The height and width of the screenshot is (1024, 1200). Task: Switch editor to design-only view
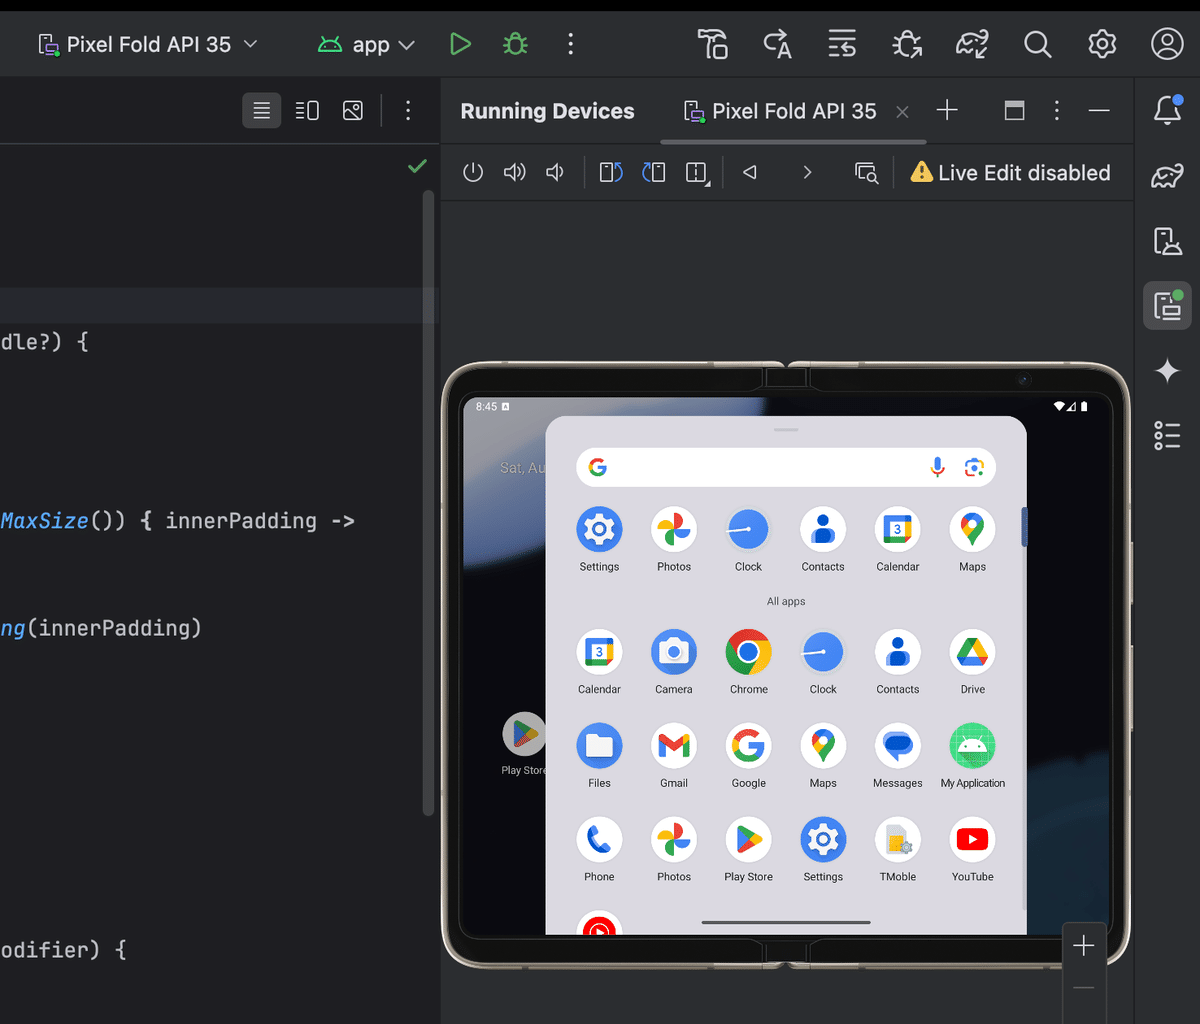pyautogui.click(x=353, y=110)
